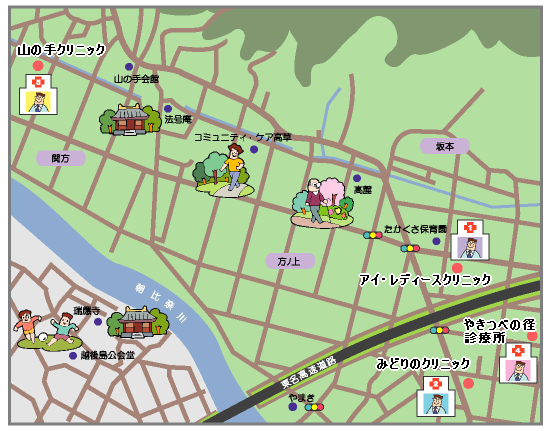Open the みどりのクリニック clinic building icon
This screenshot has width=549, height=431.
pyautogui.click(x=436, y=397)
